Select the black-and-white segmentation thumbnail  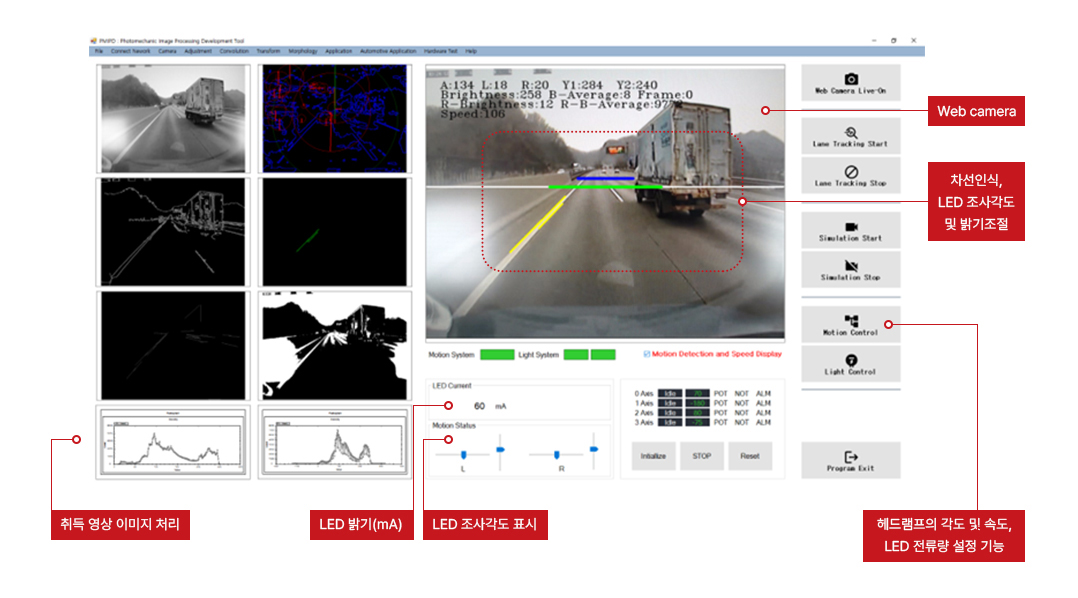(334, 345)
